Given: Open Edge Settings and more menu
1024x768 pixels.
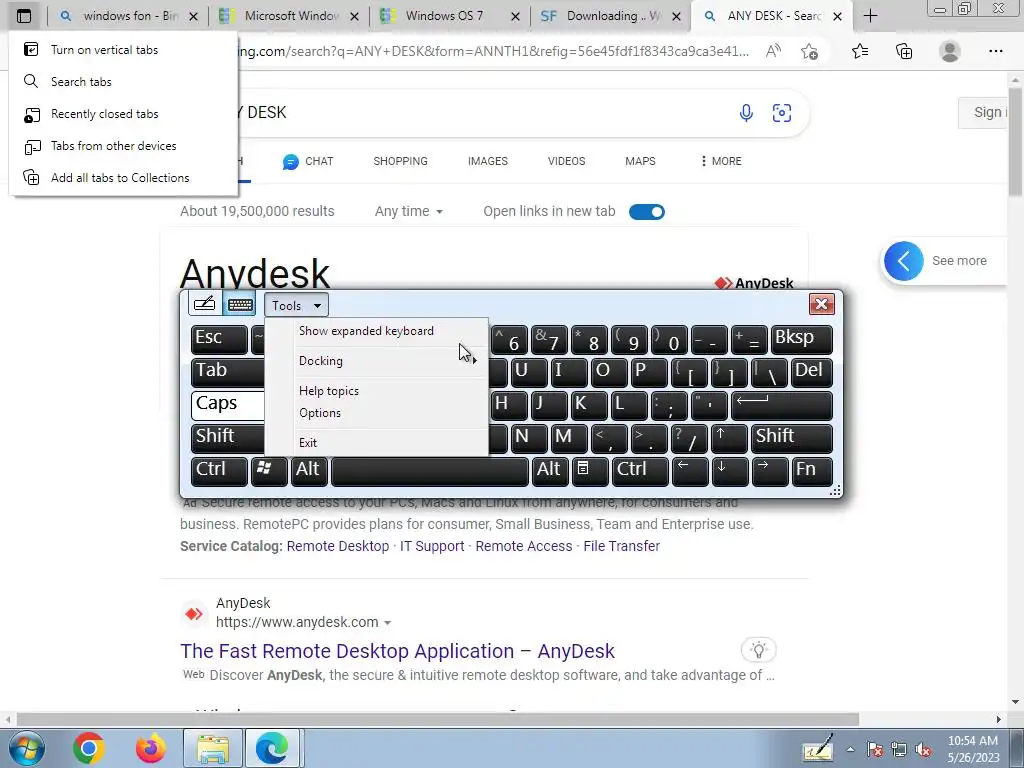Looking at the screenshot, I should click(995, 51).
